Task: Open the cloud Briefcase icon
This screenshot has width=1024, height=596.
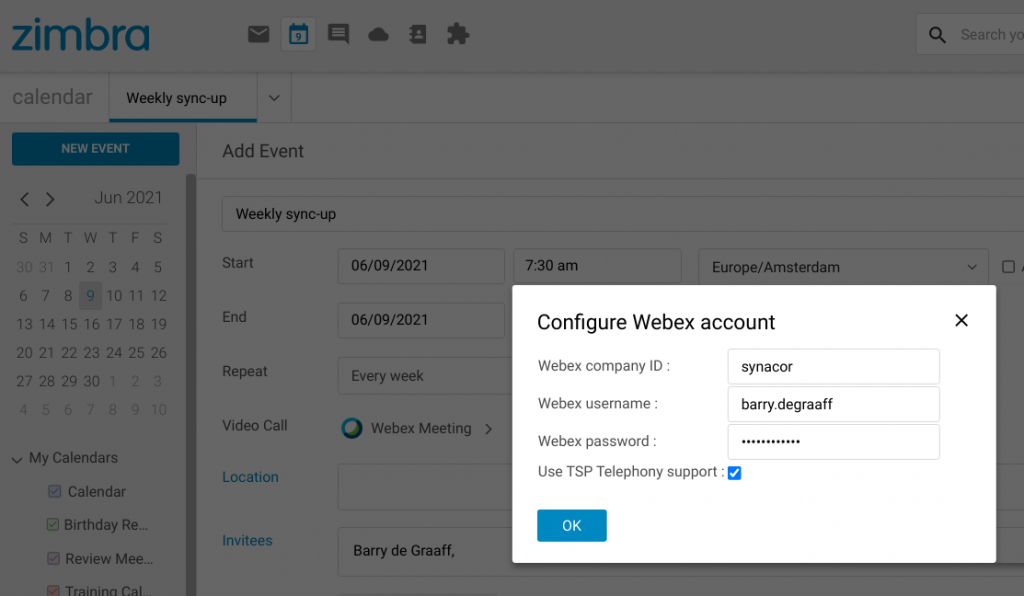Action: click(x=378, y=33)
